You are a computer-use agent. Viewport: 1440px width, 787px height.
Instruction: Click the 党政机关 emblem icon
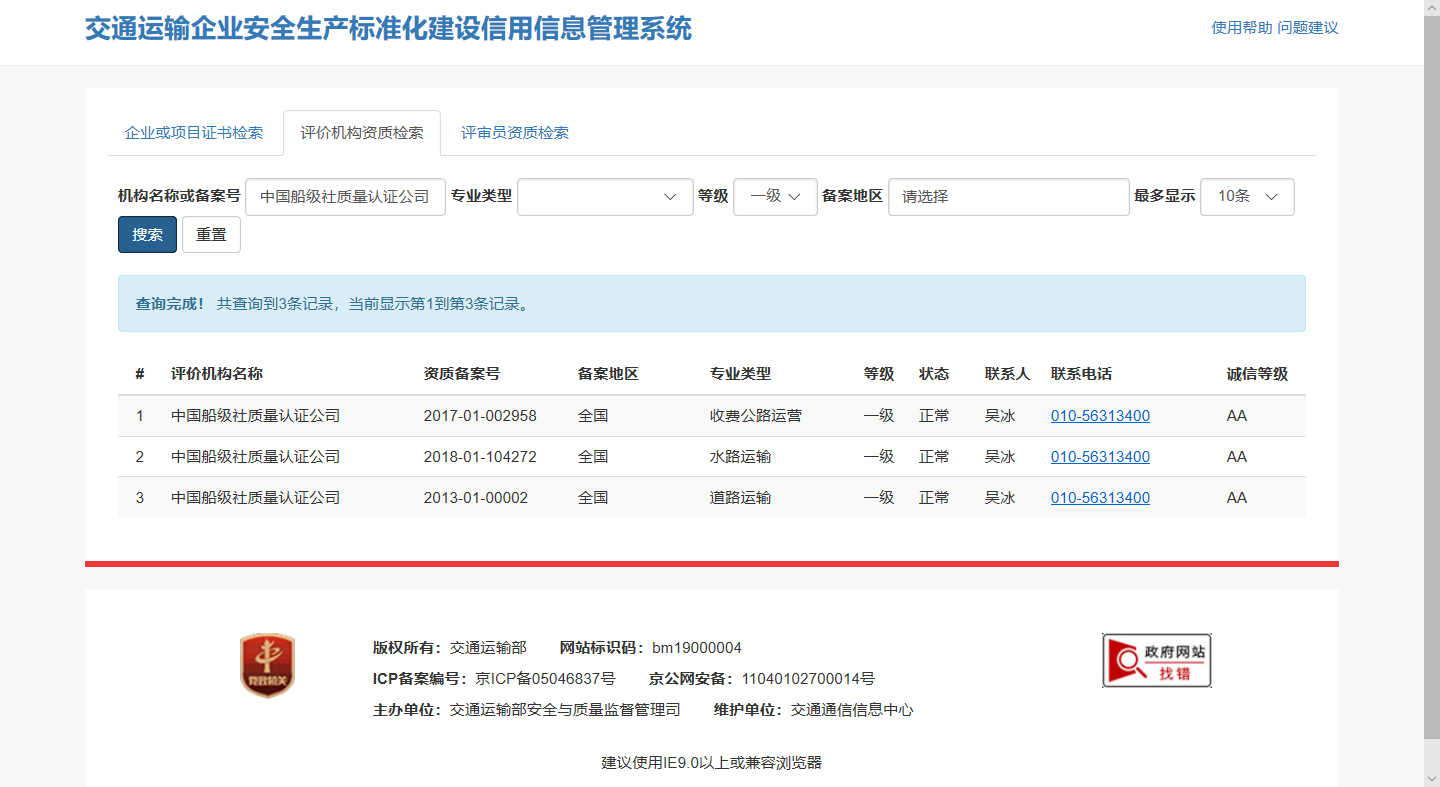point(267,665)
